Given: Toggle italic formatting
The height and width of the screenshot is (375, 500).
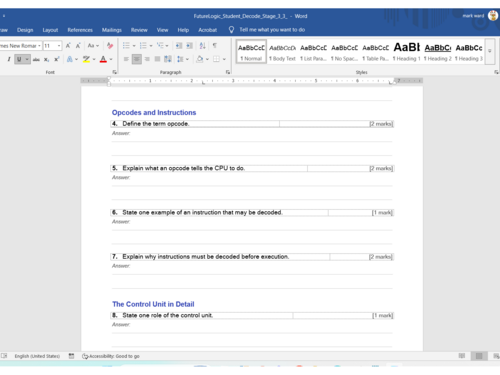Looking at the screenshot, I should pos(9,59).
